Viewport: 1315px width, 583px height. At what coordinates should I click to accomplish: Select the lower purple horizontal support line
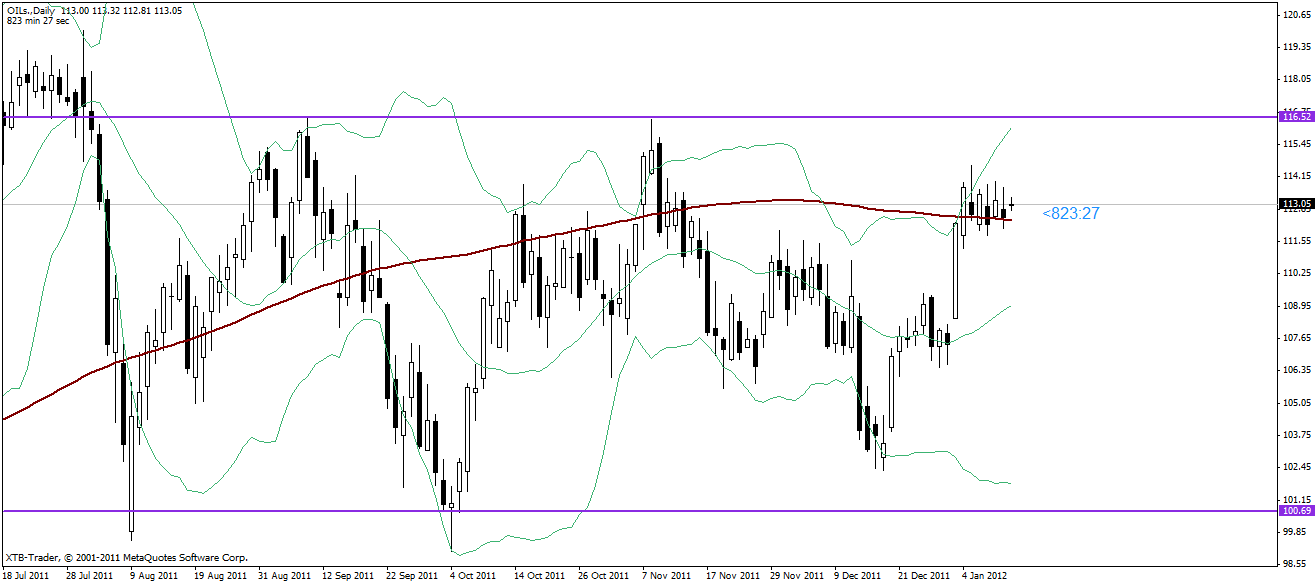[x=640, y=511]
